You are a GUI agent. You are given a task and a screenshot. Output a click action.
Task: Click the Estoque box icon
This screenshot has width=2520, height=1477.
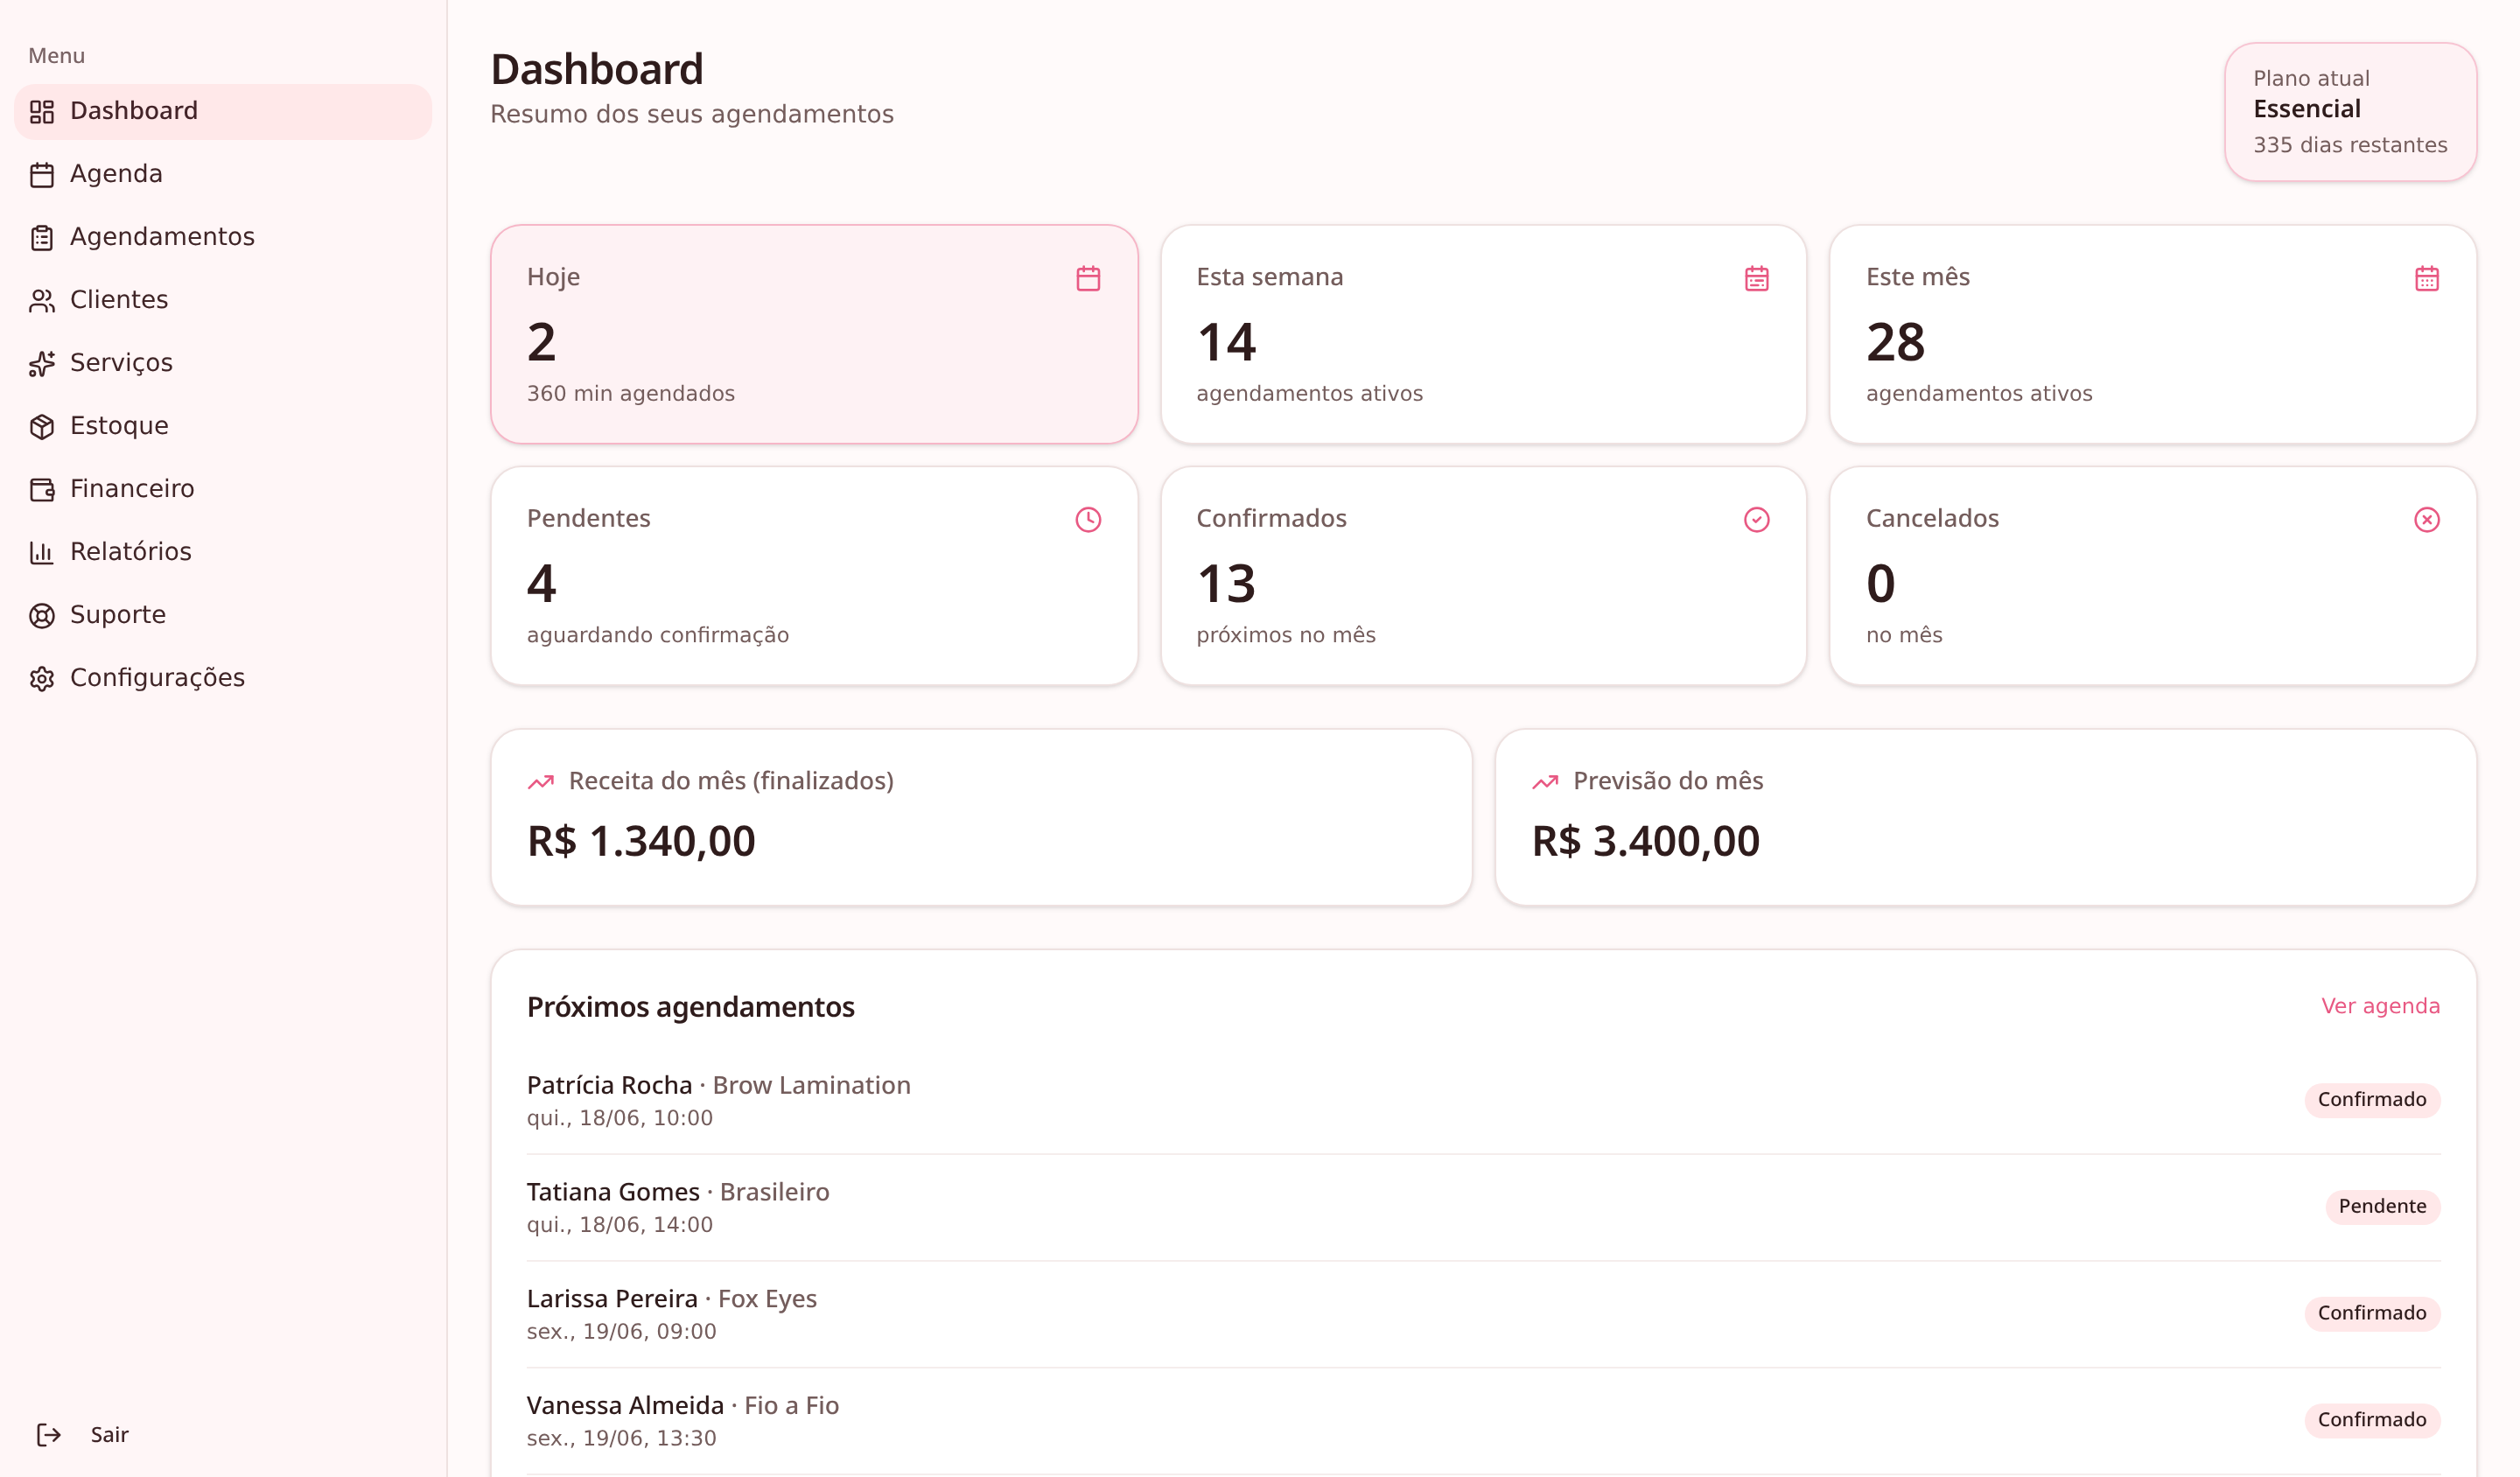pos(42,427)
